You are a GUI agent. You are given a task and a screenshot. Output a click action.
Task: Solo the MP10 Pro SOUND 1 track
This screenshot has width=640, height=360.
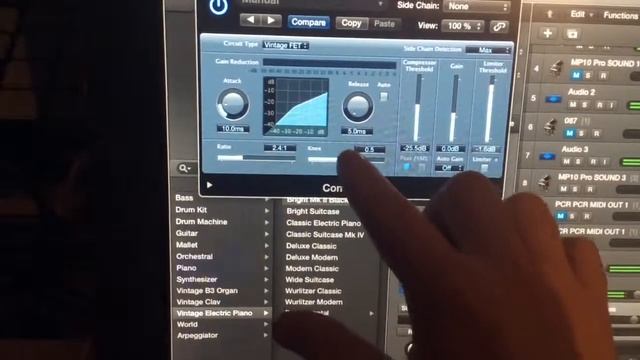tap(588, 76)
